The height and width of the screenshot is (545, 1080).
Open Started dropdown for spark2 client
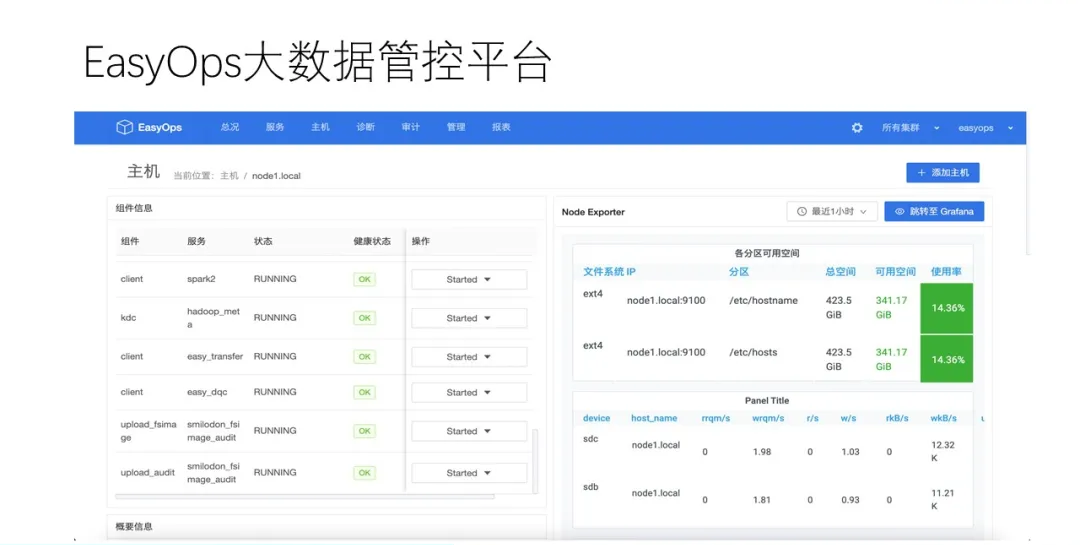tap(469, 279)
